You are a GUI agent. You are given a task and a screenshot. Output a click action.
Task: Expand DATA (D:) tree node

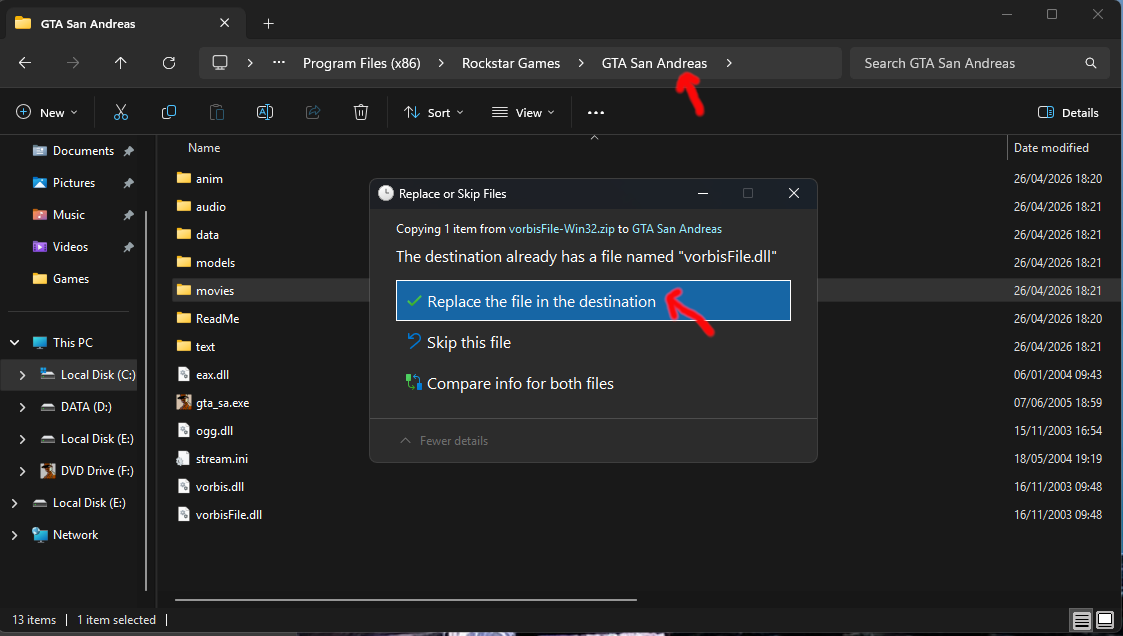22,407
